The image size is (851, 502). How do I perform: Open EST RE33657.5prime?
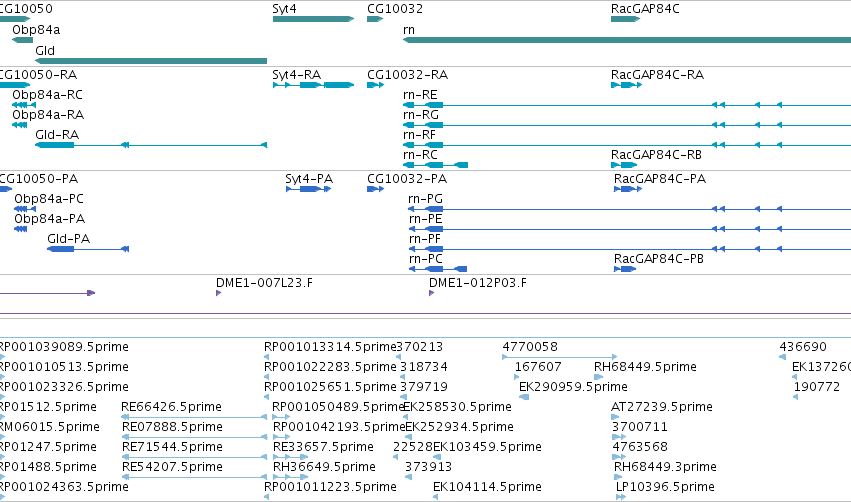pyautogui.click(x=323, y=447)
